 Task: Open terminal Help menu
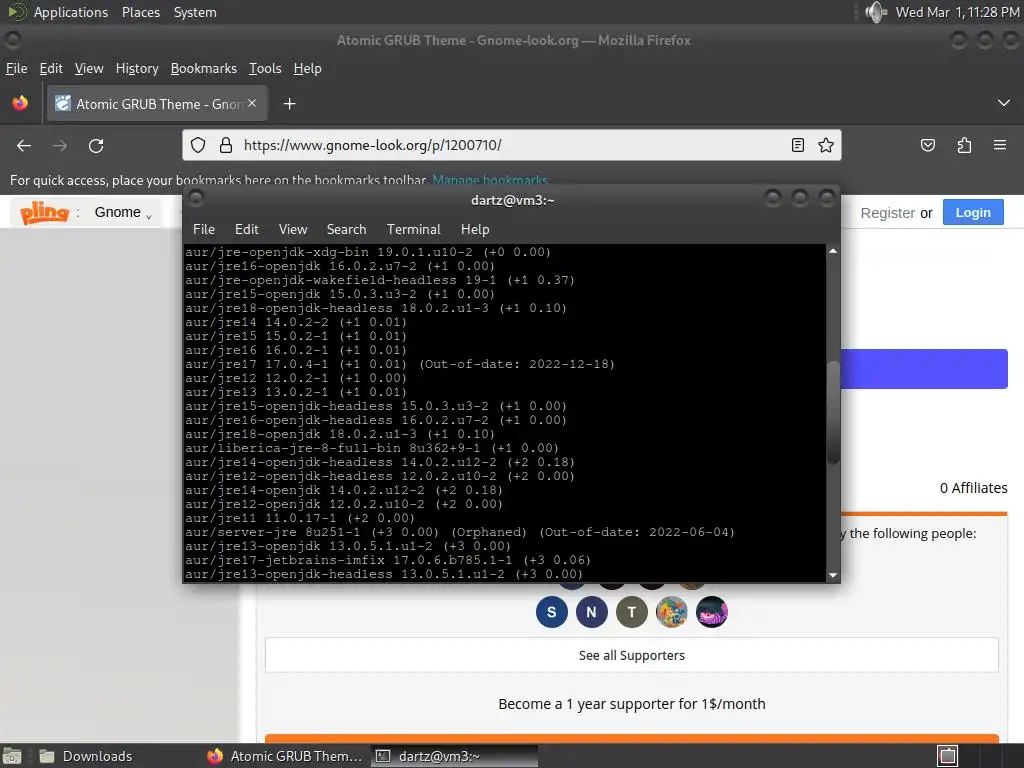click(475, 229)
